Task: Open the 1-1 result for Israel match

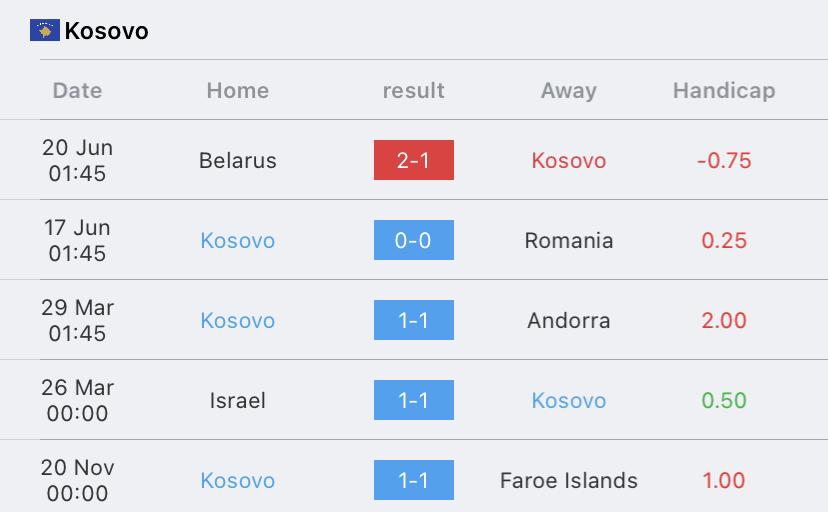Action: [413, 400]
